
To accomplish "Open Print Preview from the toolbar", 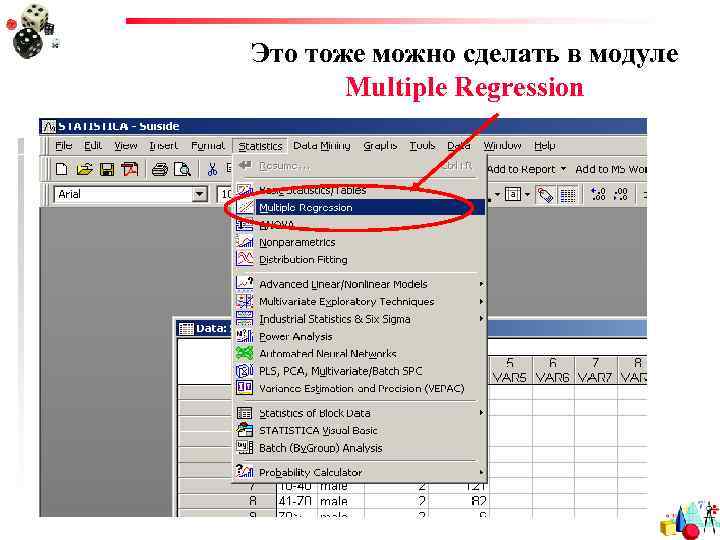I will click(x=182, y=169).
